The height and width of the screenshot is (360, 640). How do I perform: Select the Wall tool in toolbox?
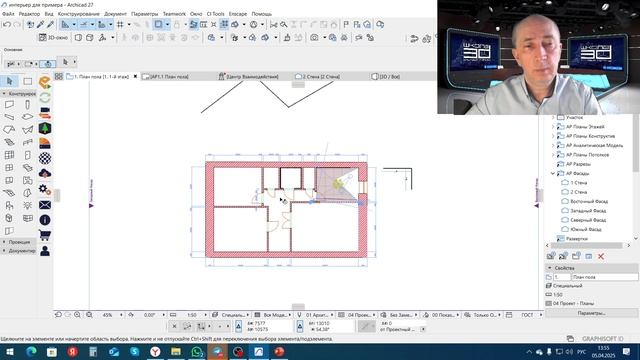click(x=9, y=105)
